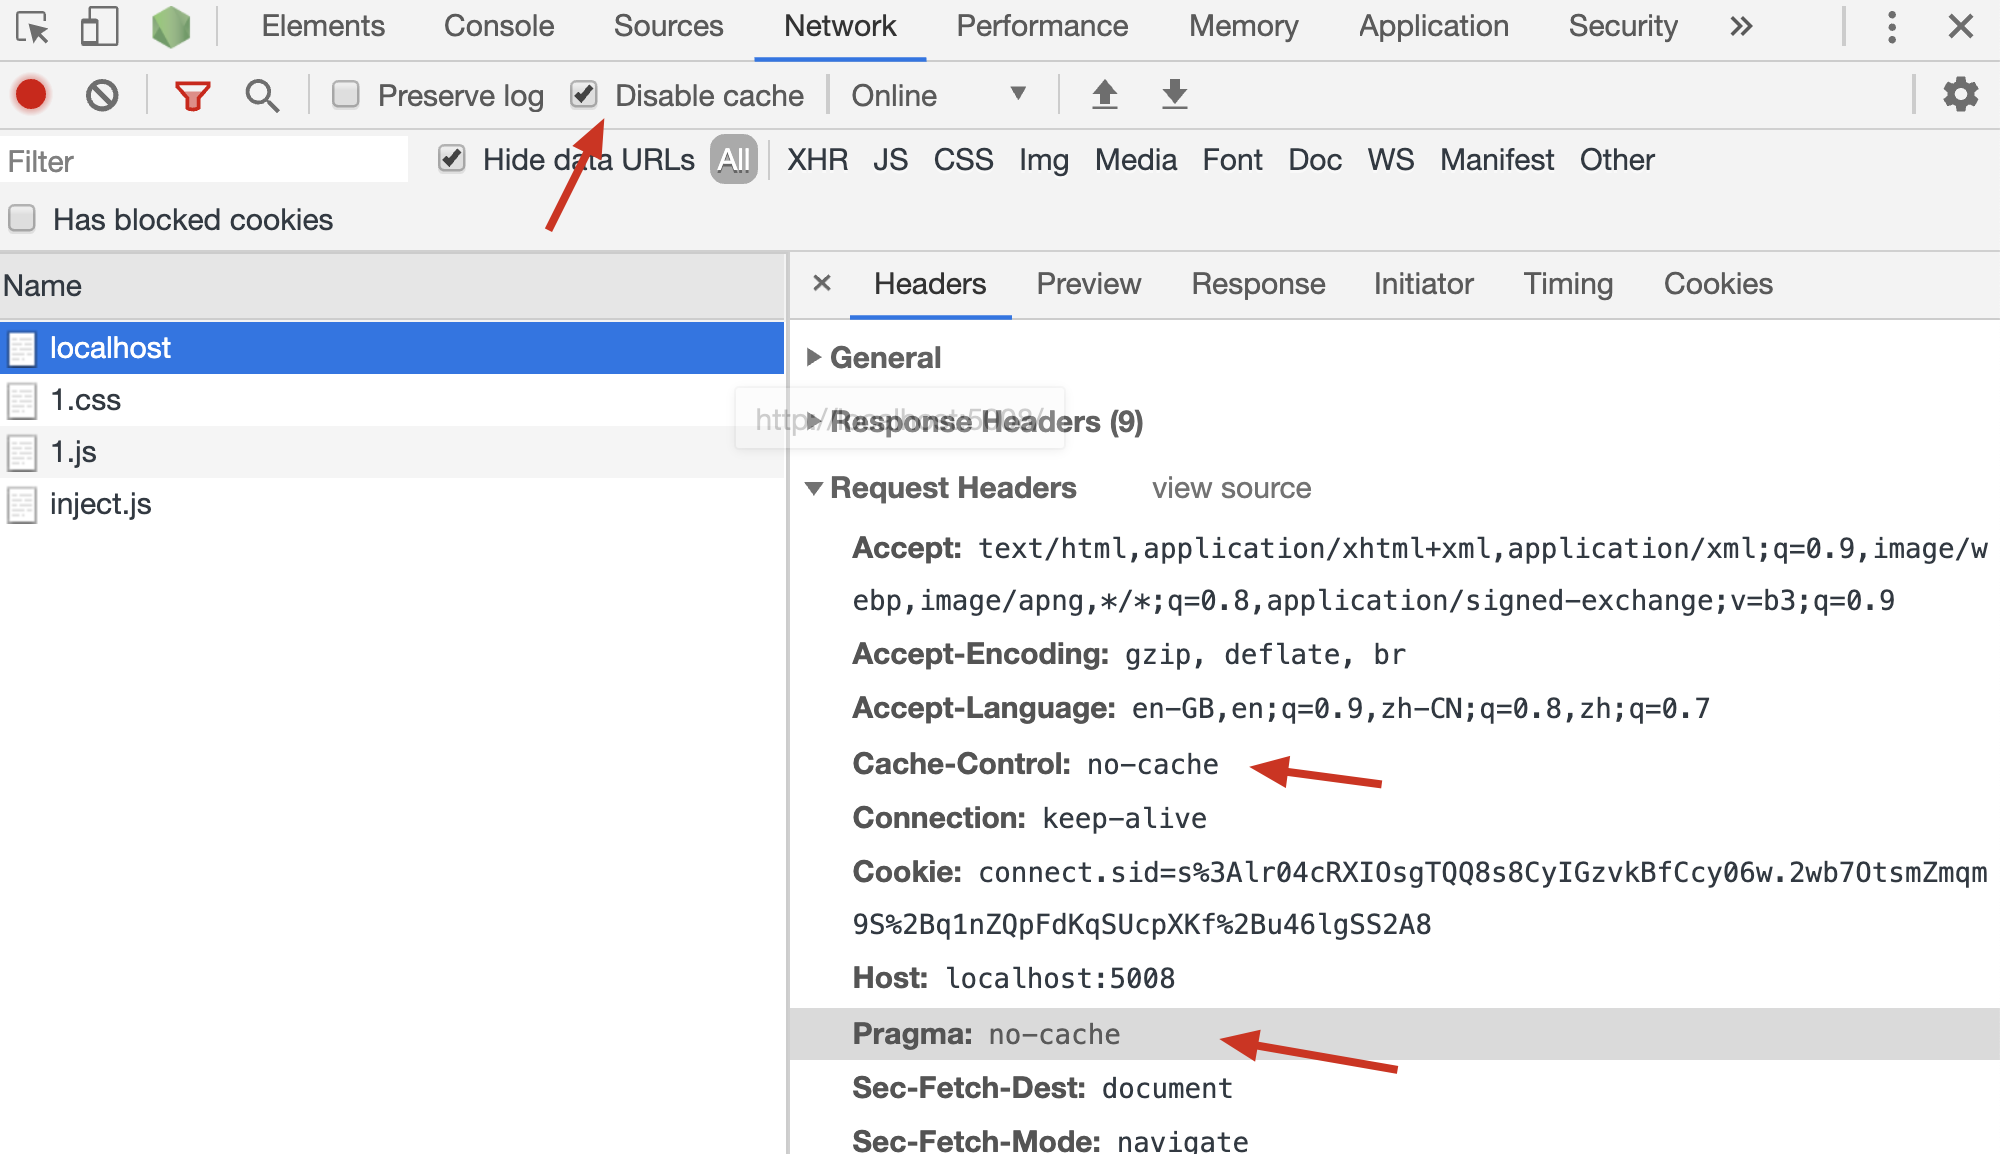This screenshot has height=1154, width=2000.
Task: Switch to the Preview tab
Action: (1089, 284)
